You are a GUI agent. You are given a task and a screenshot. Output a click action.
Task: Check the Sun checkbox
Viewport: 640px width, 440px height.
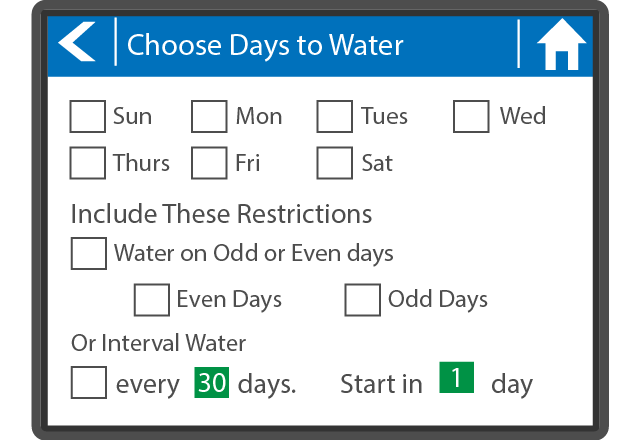point(88,116)
